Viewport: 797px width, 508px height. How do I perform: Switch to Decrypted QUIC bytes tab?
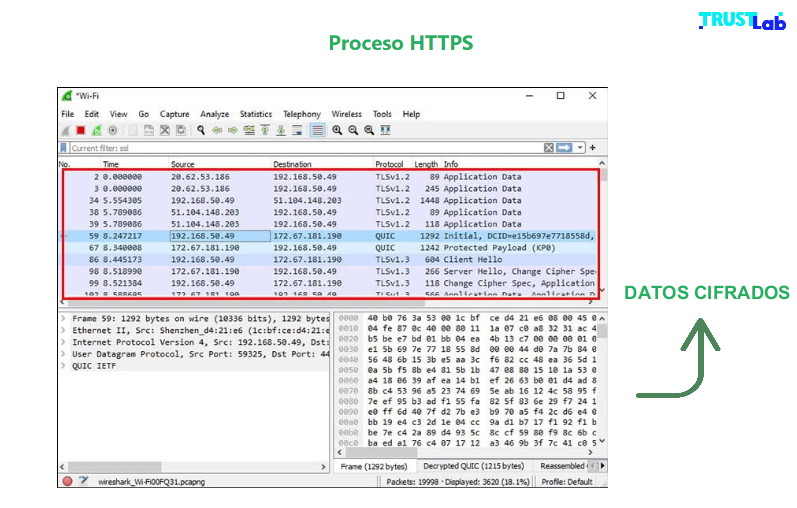[473, 466]
